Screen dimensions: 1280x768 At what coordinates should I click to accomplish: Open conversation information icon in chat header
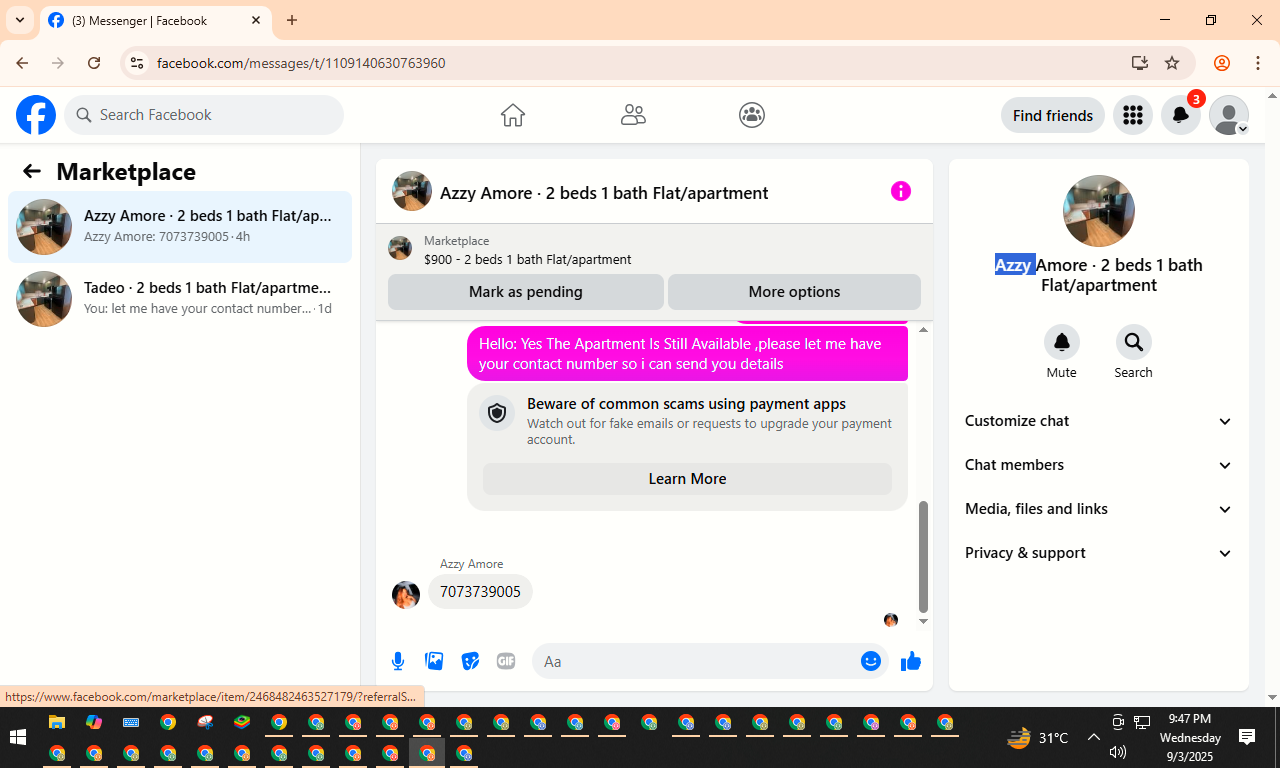coord(901,191)
